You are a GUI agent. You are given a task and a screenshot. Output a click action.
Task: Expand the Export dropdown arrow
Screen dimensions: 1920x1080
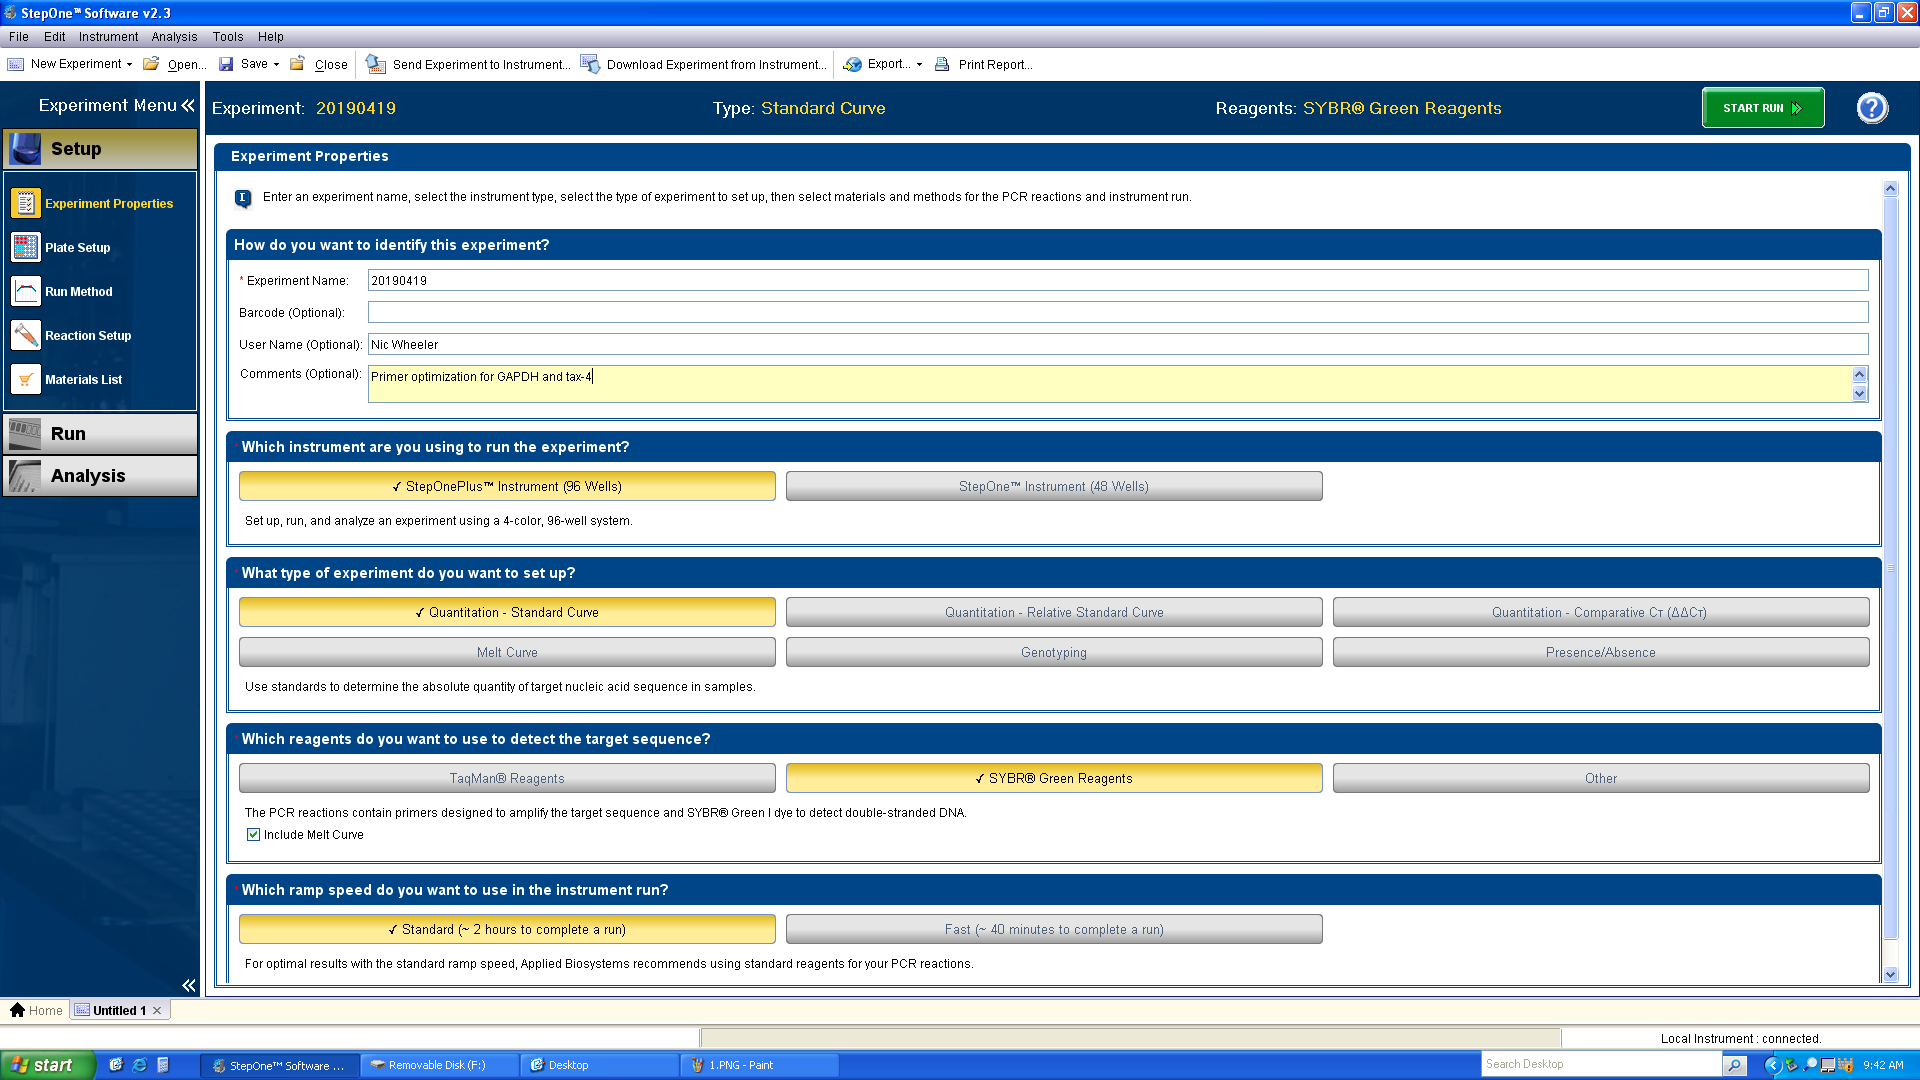(x=919, y=65)
